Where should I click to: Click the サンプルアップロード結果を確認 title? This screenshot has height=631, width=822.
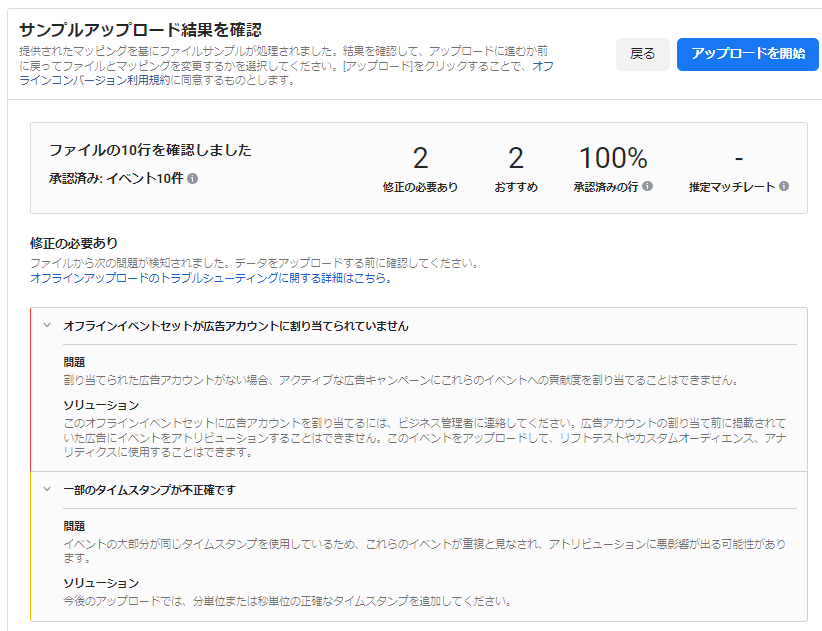tap(140, 30)
